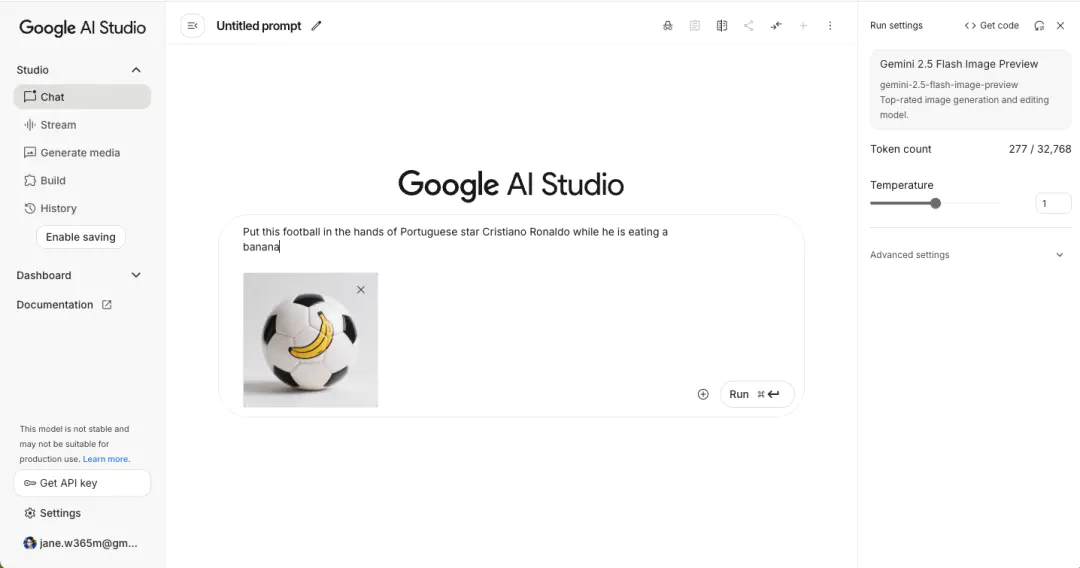Click the Temperature value input field
This screenshot has height=568, width=1080.
coord(1053,203)
